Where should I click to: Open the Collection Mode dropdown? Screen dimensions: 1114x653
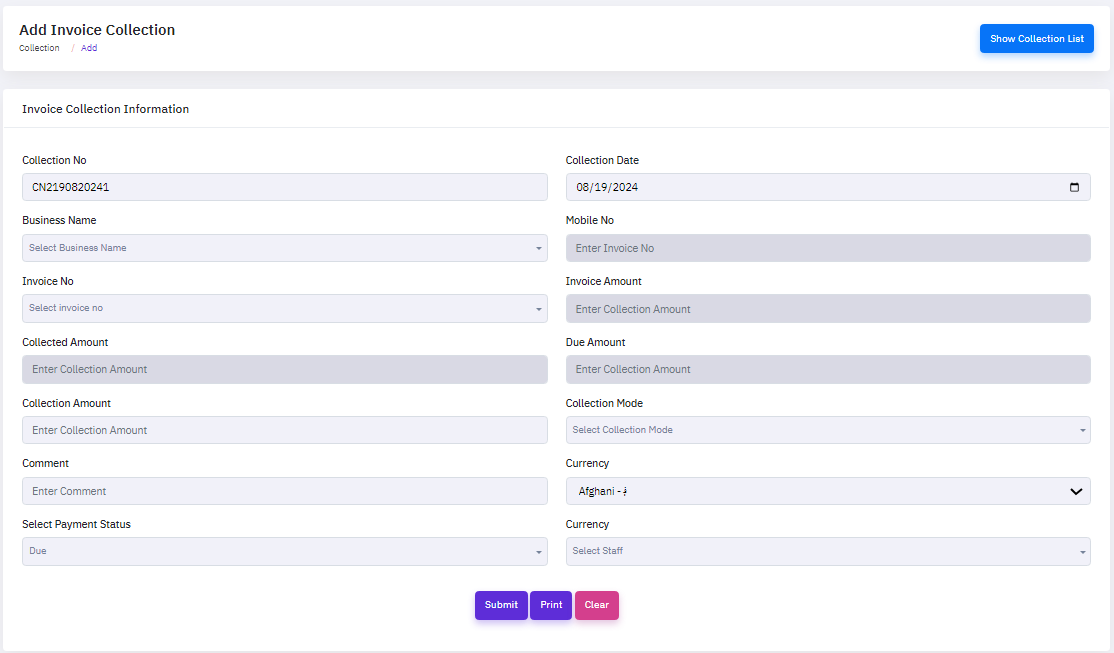coord(827,430)
